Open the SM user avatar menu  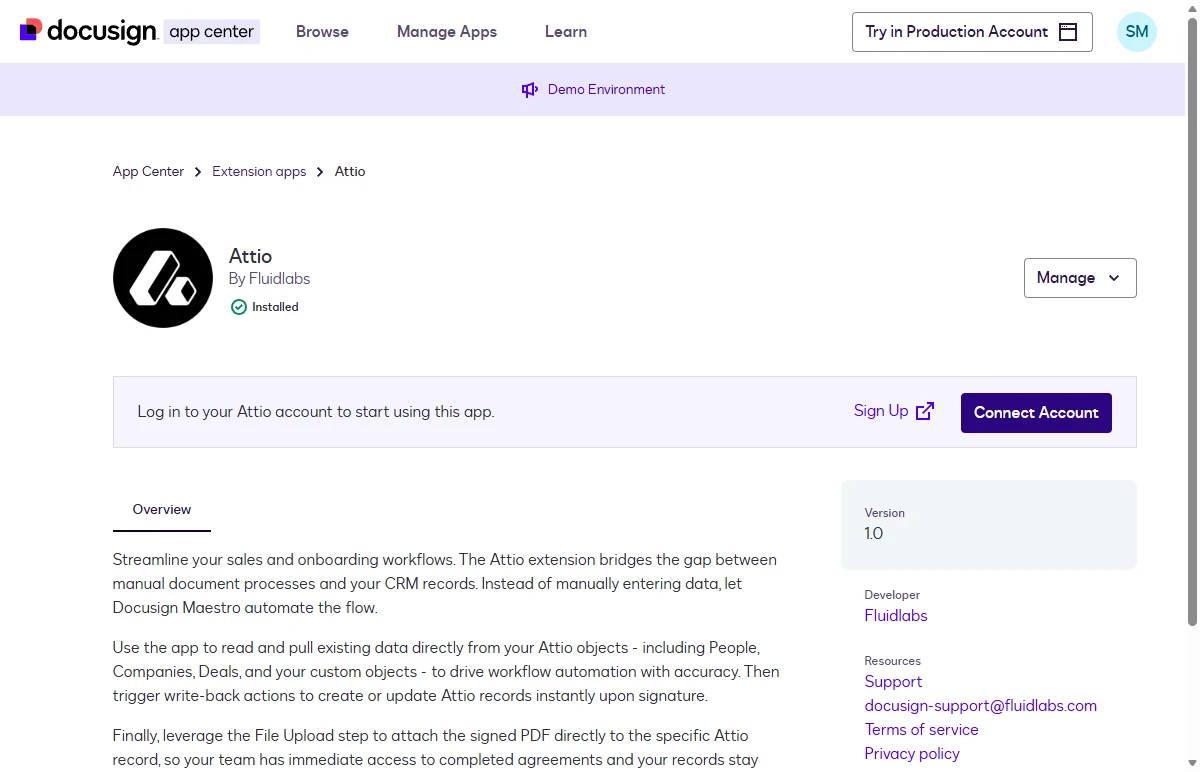click(x=1137, y=32)
